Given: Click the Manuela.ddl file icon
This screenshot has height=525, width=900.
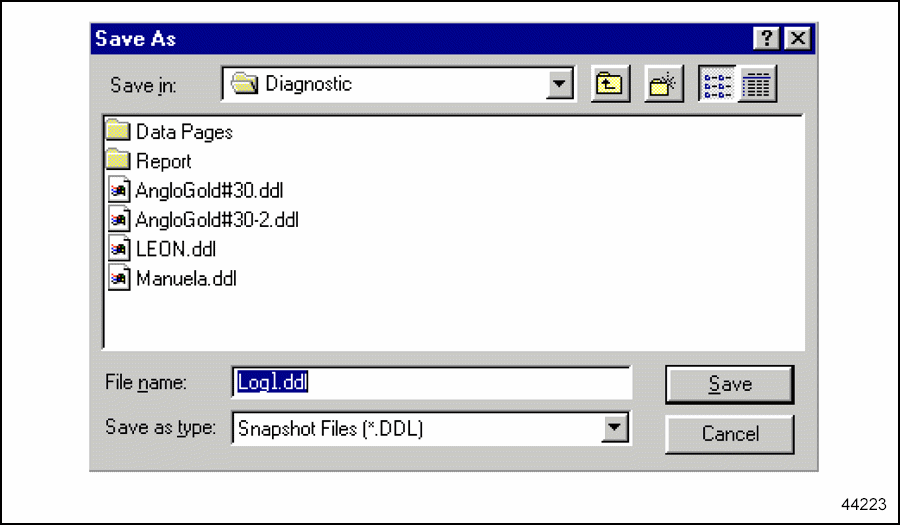Looking at the screenshot, I should (119, 278).
